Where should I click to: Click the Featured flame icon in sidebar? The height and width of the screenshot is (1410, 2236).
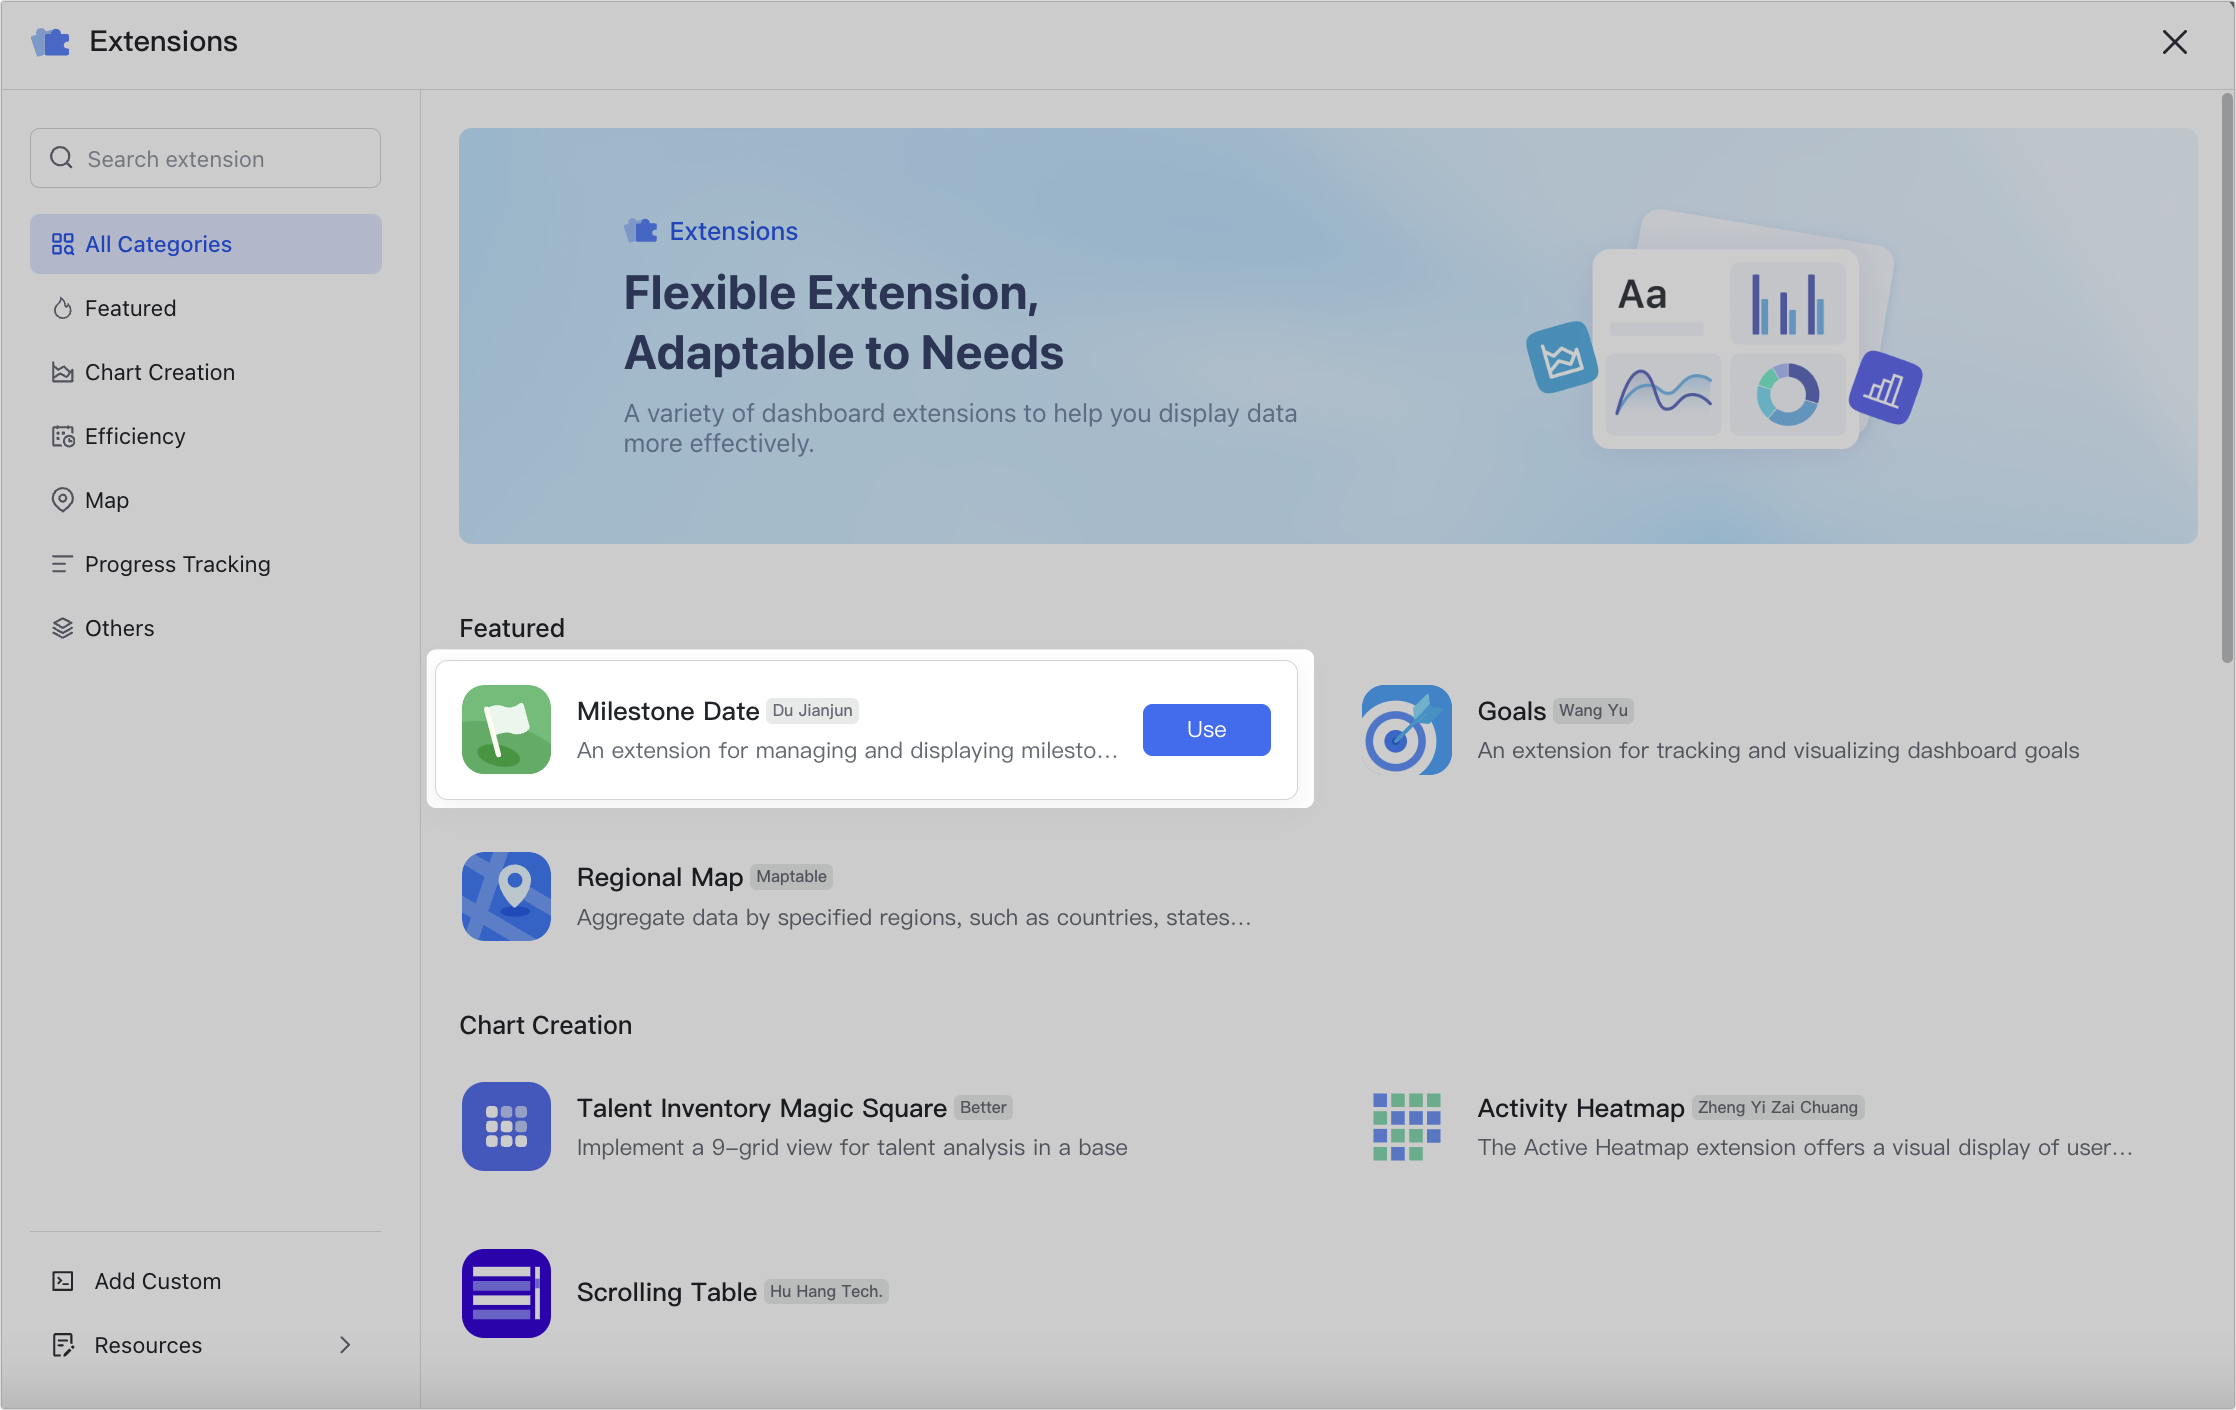point(62,308)
